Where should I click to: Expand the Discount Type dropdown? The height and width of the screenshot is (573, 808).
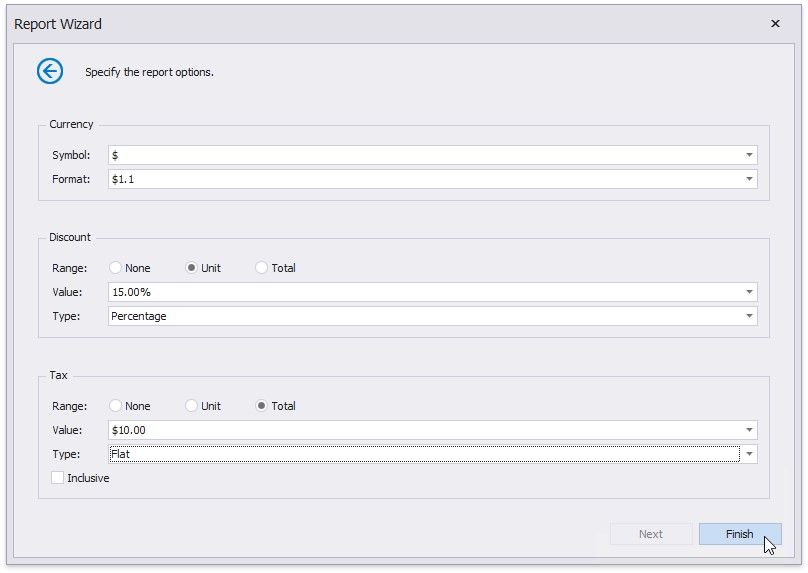click(x=748, y=316)
